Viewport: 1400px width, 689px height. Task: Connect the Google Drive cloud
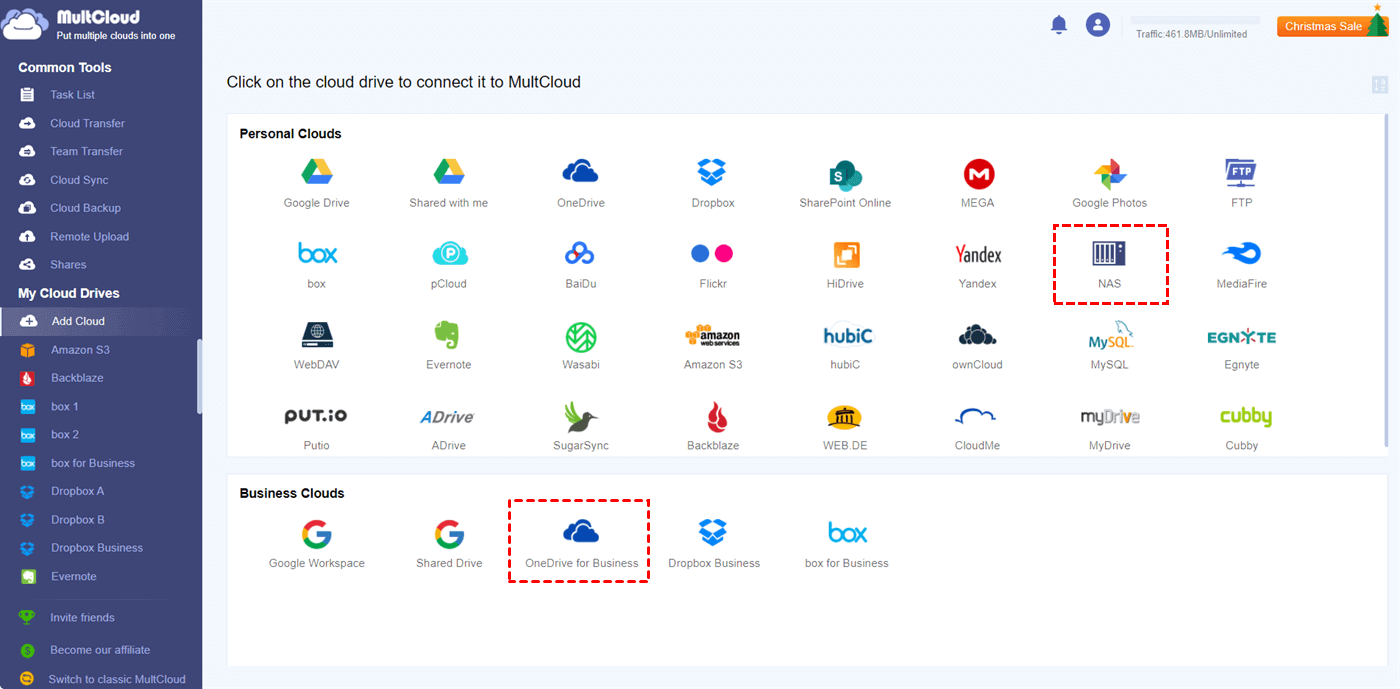click(x=317, y=172)
